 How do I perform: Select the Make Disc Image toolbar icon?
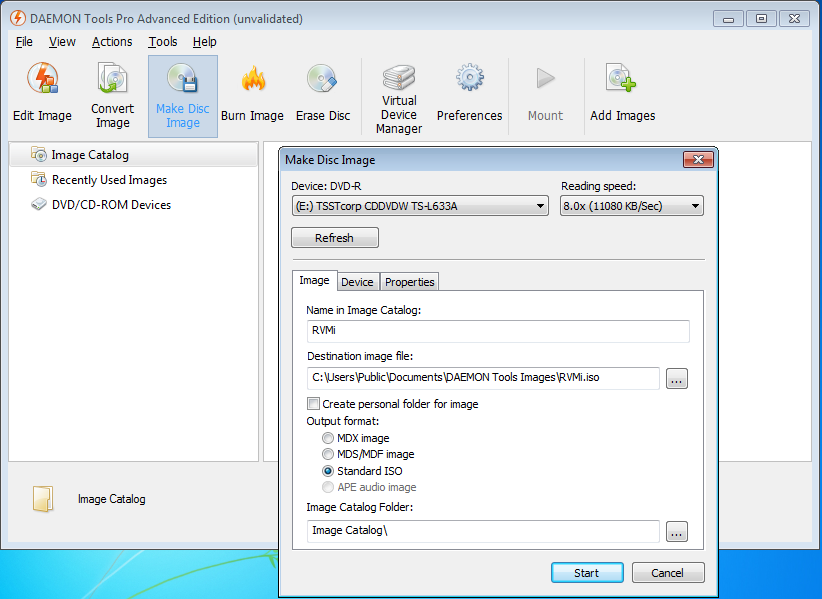tap(182, 96)
